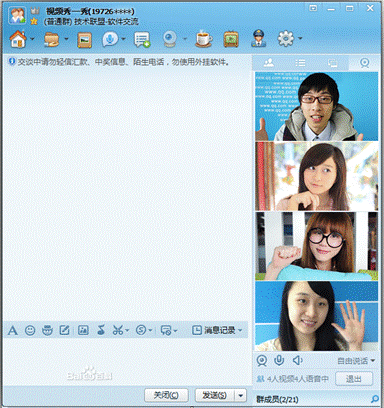
Task: Expand the 自由说话 speaking mode dropdown
Action: coord(356,361)
